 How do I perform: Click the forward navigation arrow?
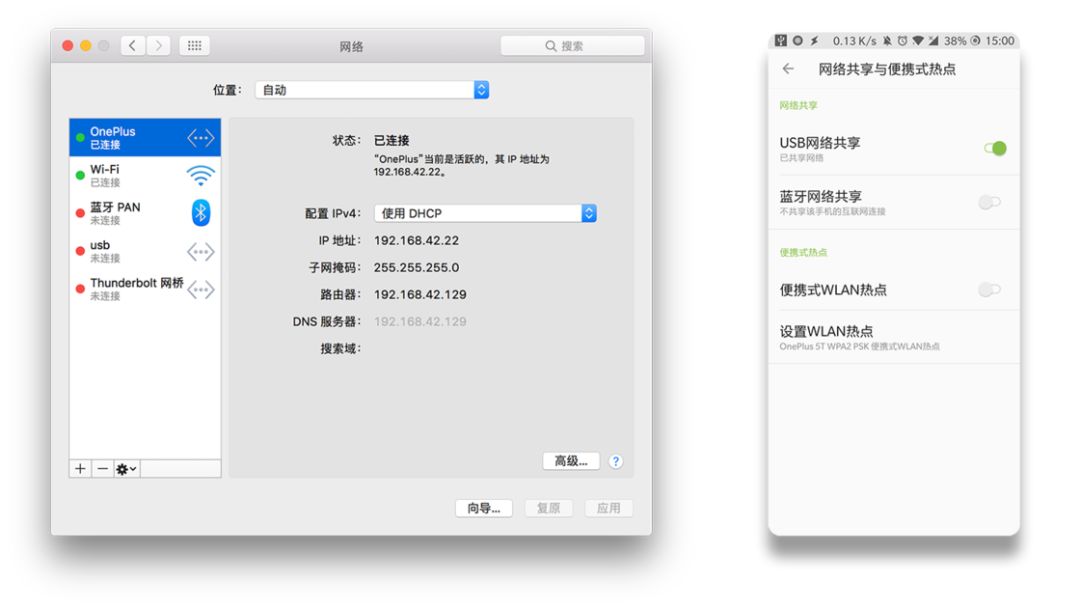point(158,46)
